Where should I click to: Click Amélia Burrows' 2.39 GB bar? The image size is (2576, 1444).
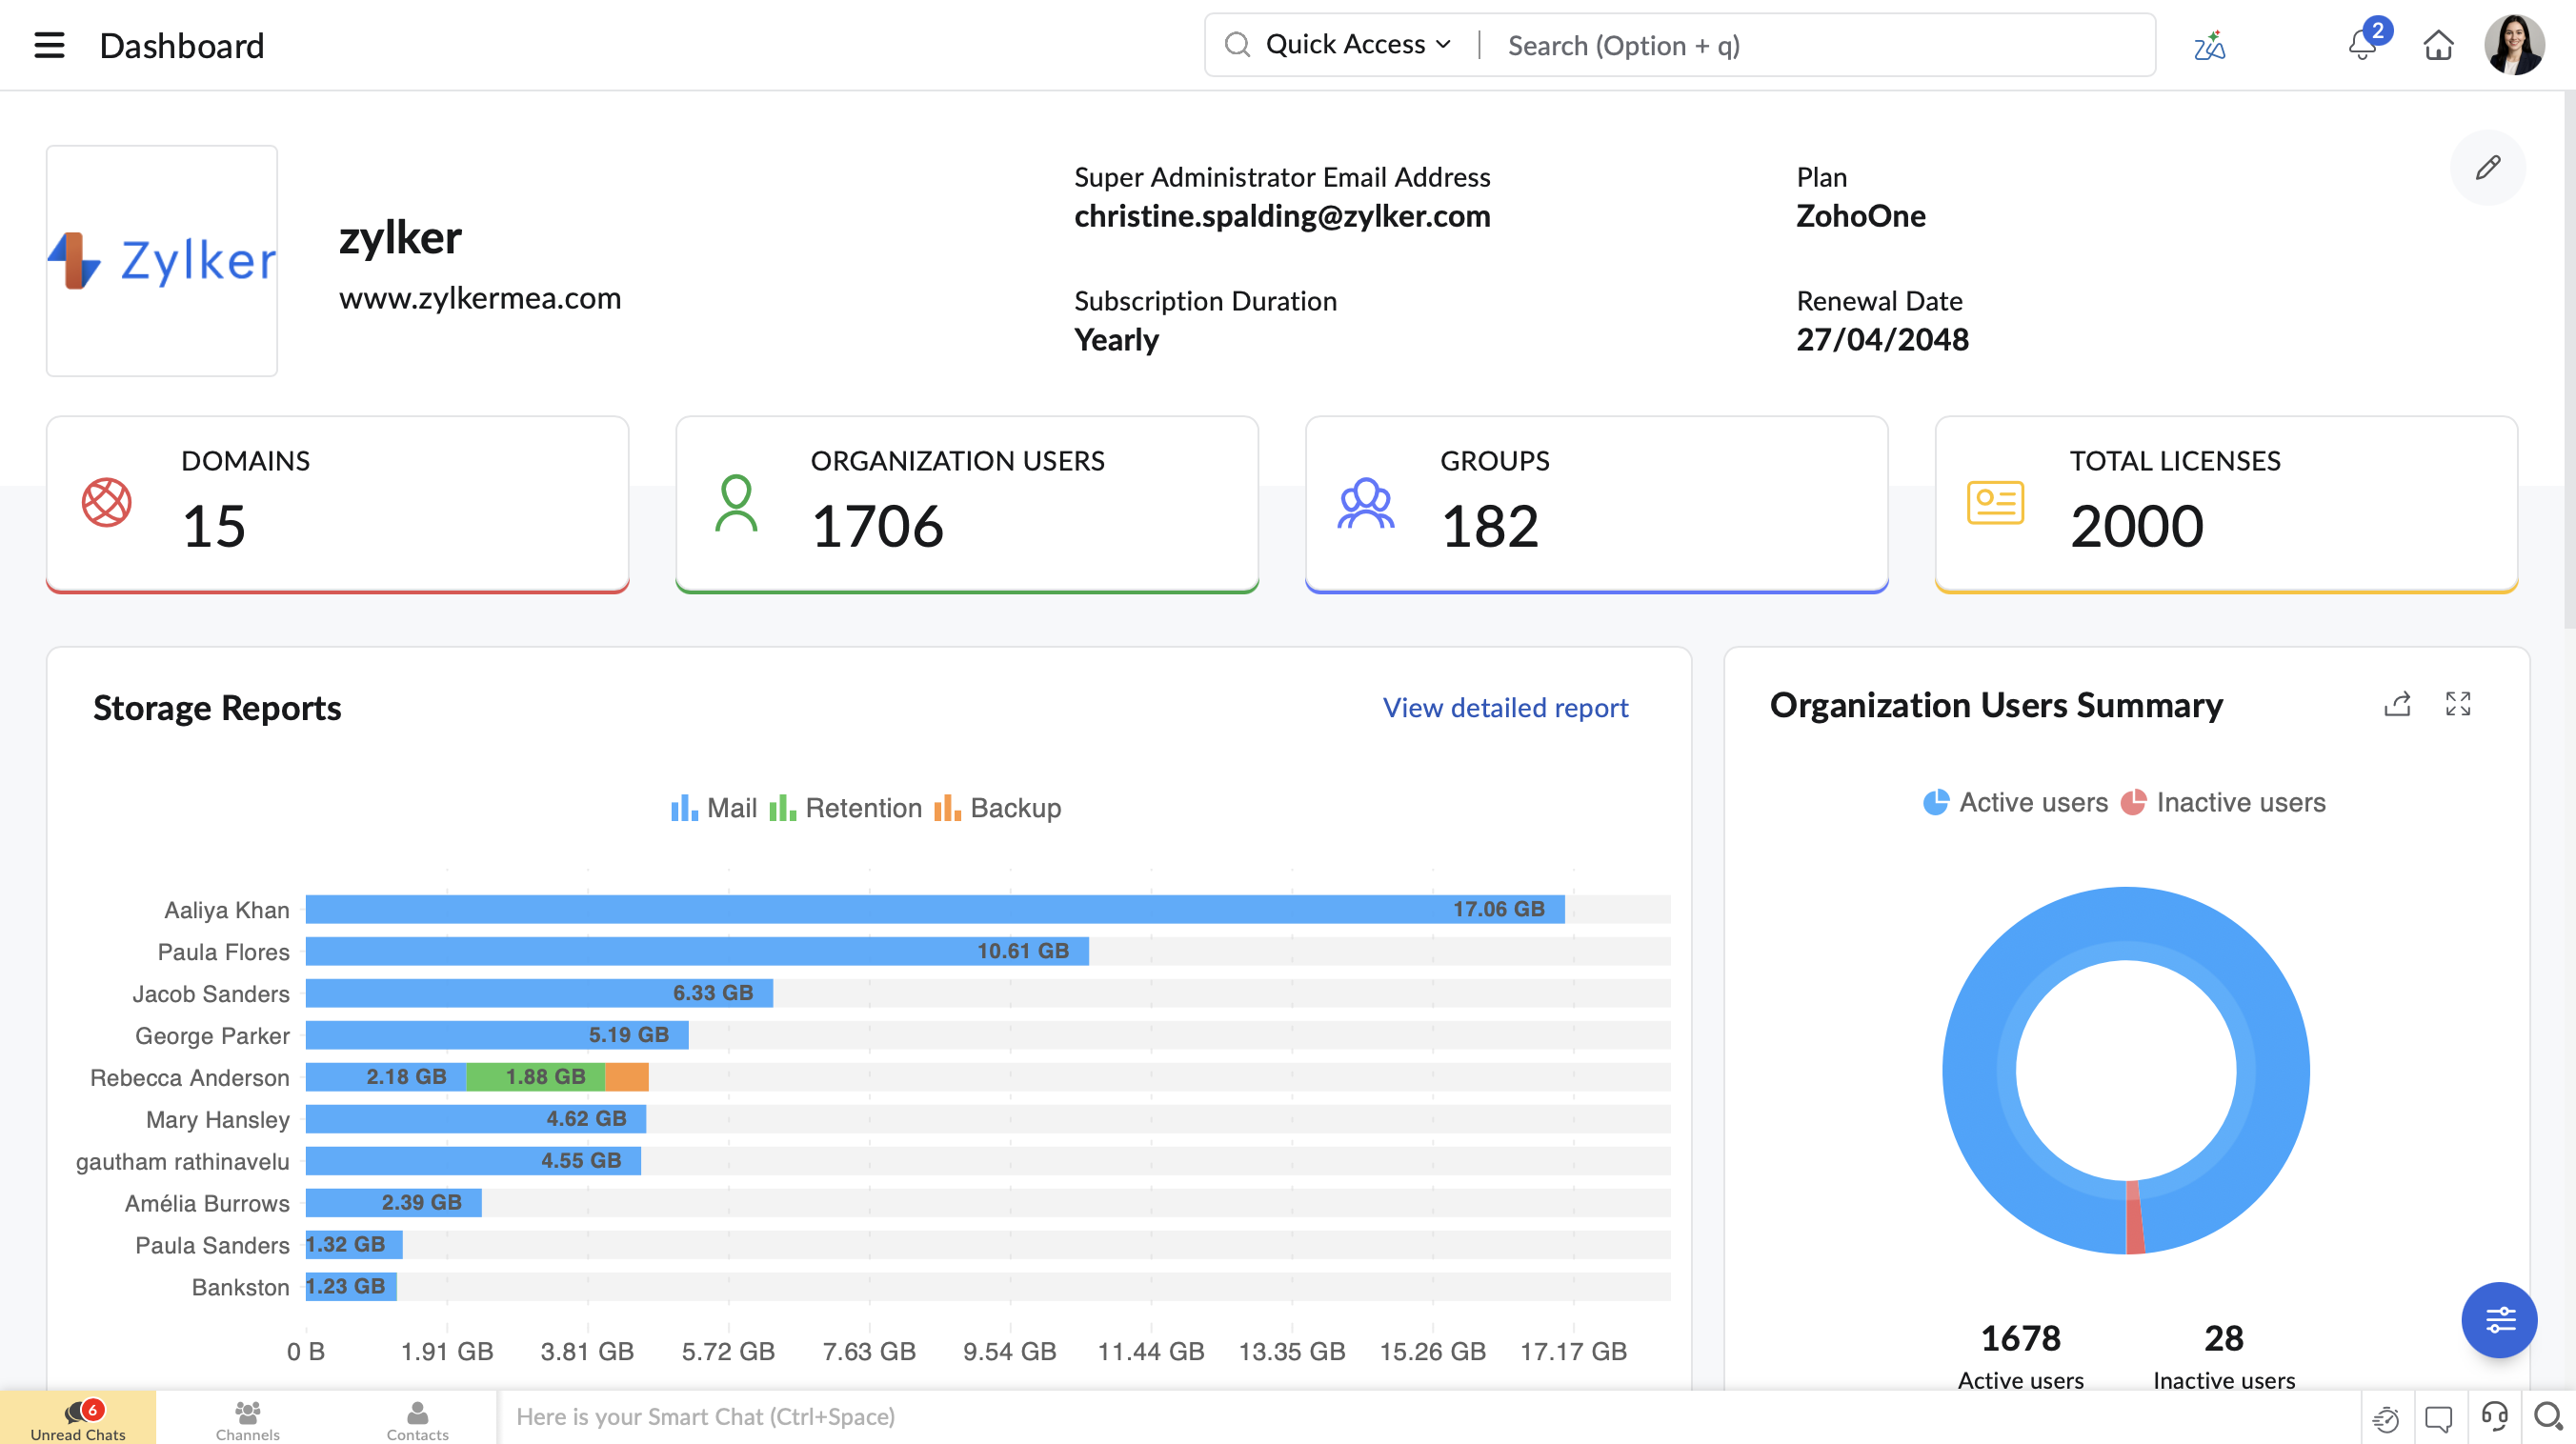pyautogui.click(x=394, y=1203)
